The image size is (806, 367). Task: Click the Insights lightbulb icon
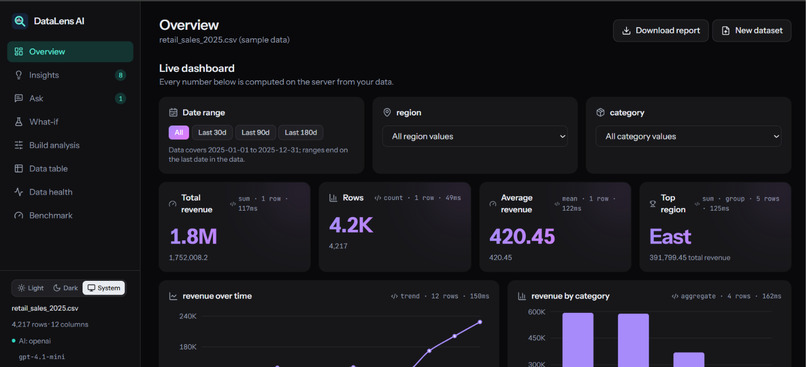pos(19,75)
